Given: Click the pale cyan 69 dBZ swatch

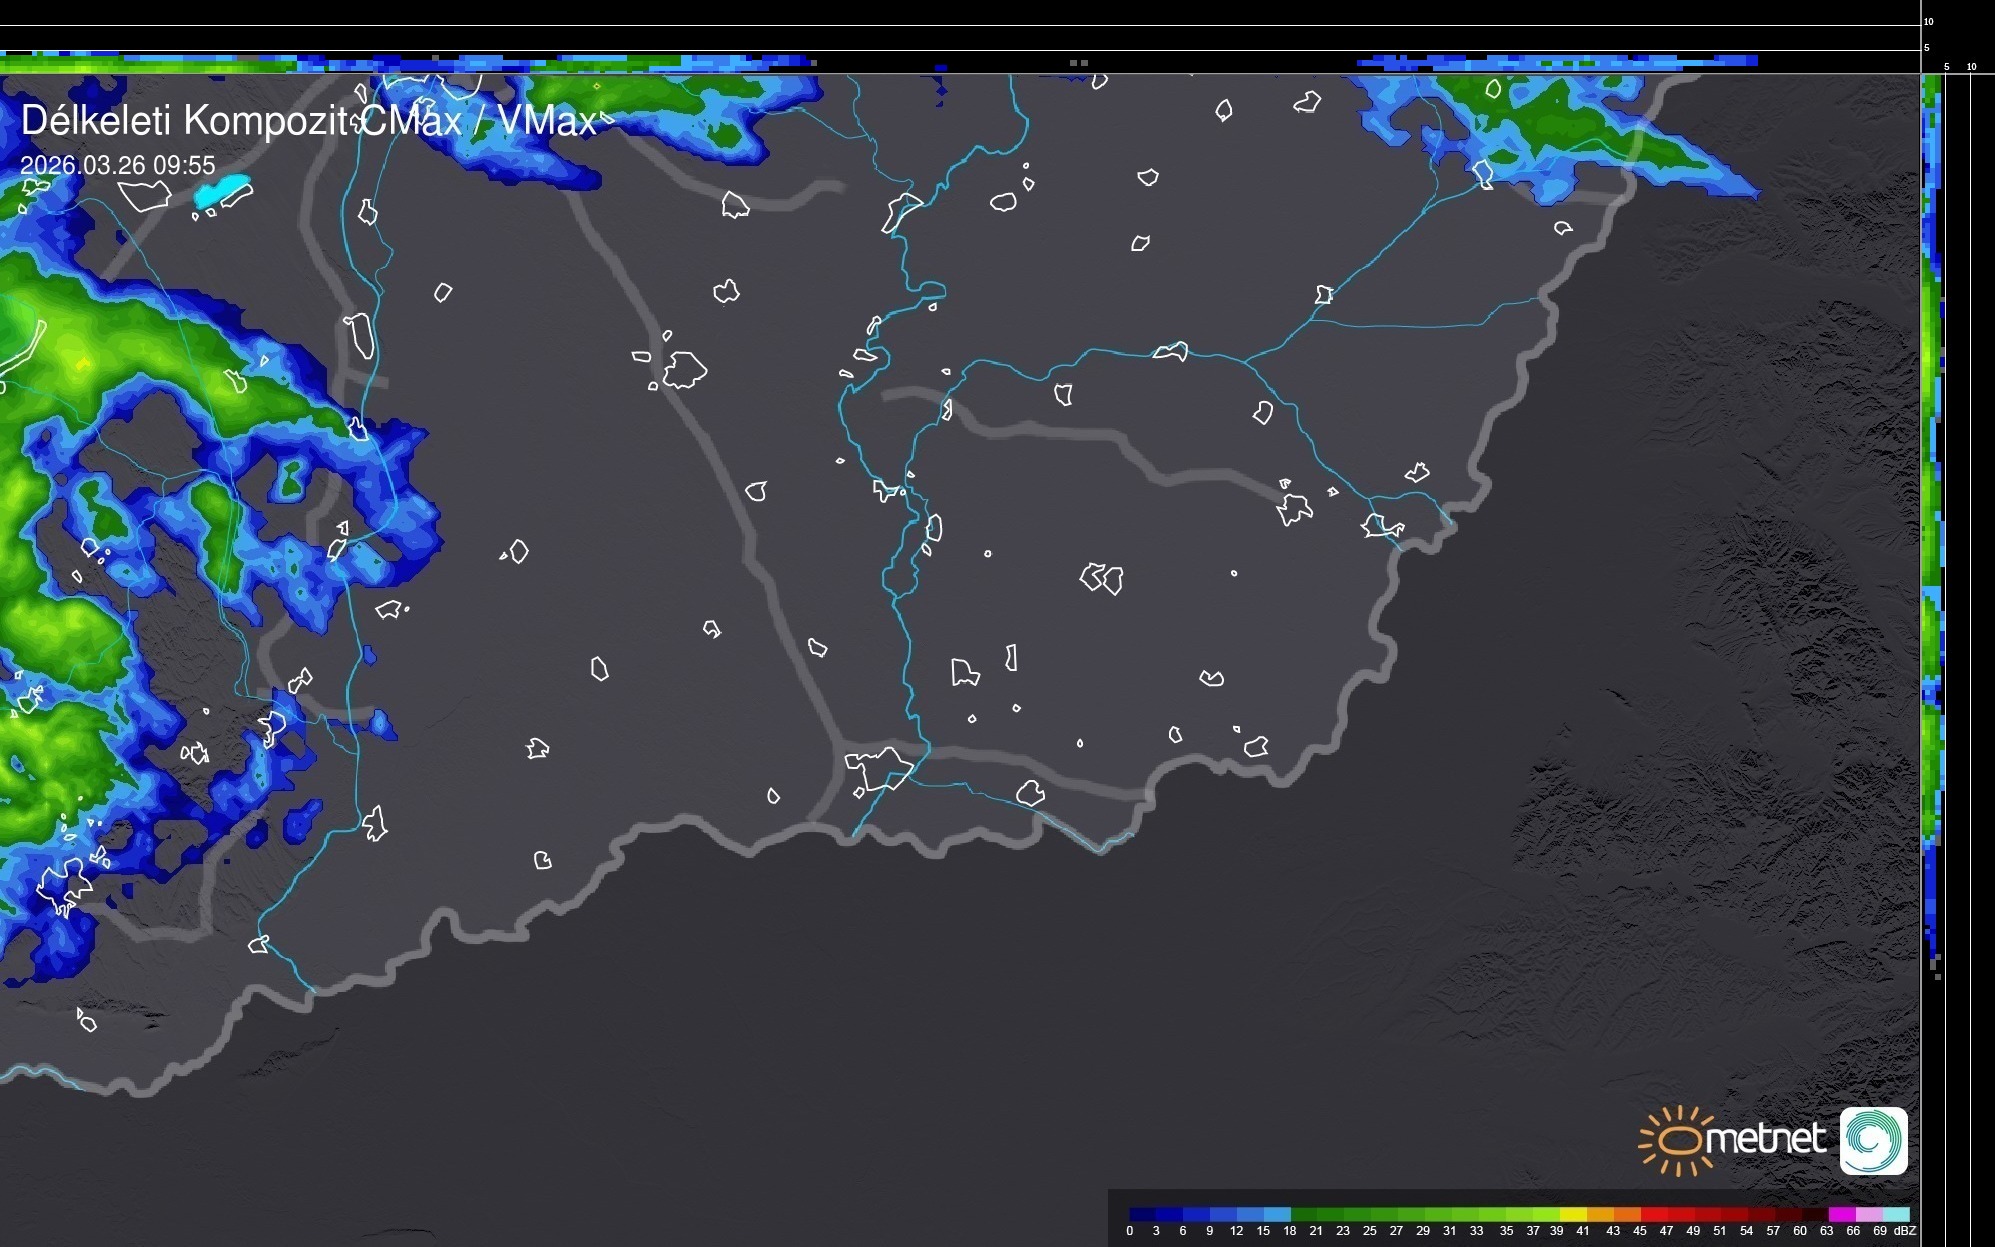Looking at the screenshot, I should pyautogui.click(x=1896, y=1214).
